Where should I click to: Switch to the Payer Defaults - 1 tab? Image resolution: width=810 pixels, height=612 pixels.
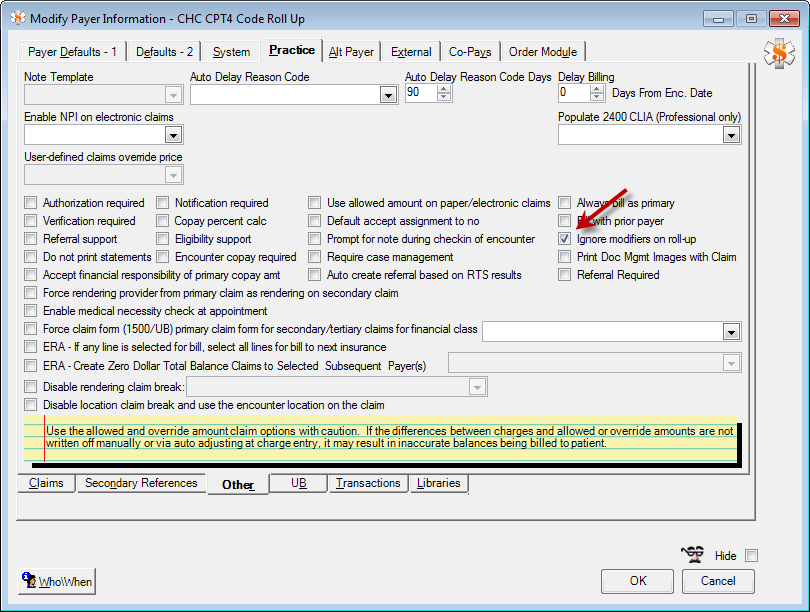tap(72, 52)
